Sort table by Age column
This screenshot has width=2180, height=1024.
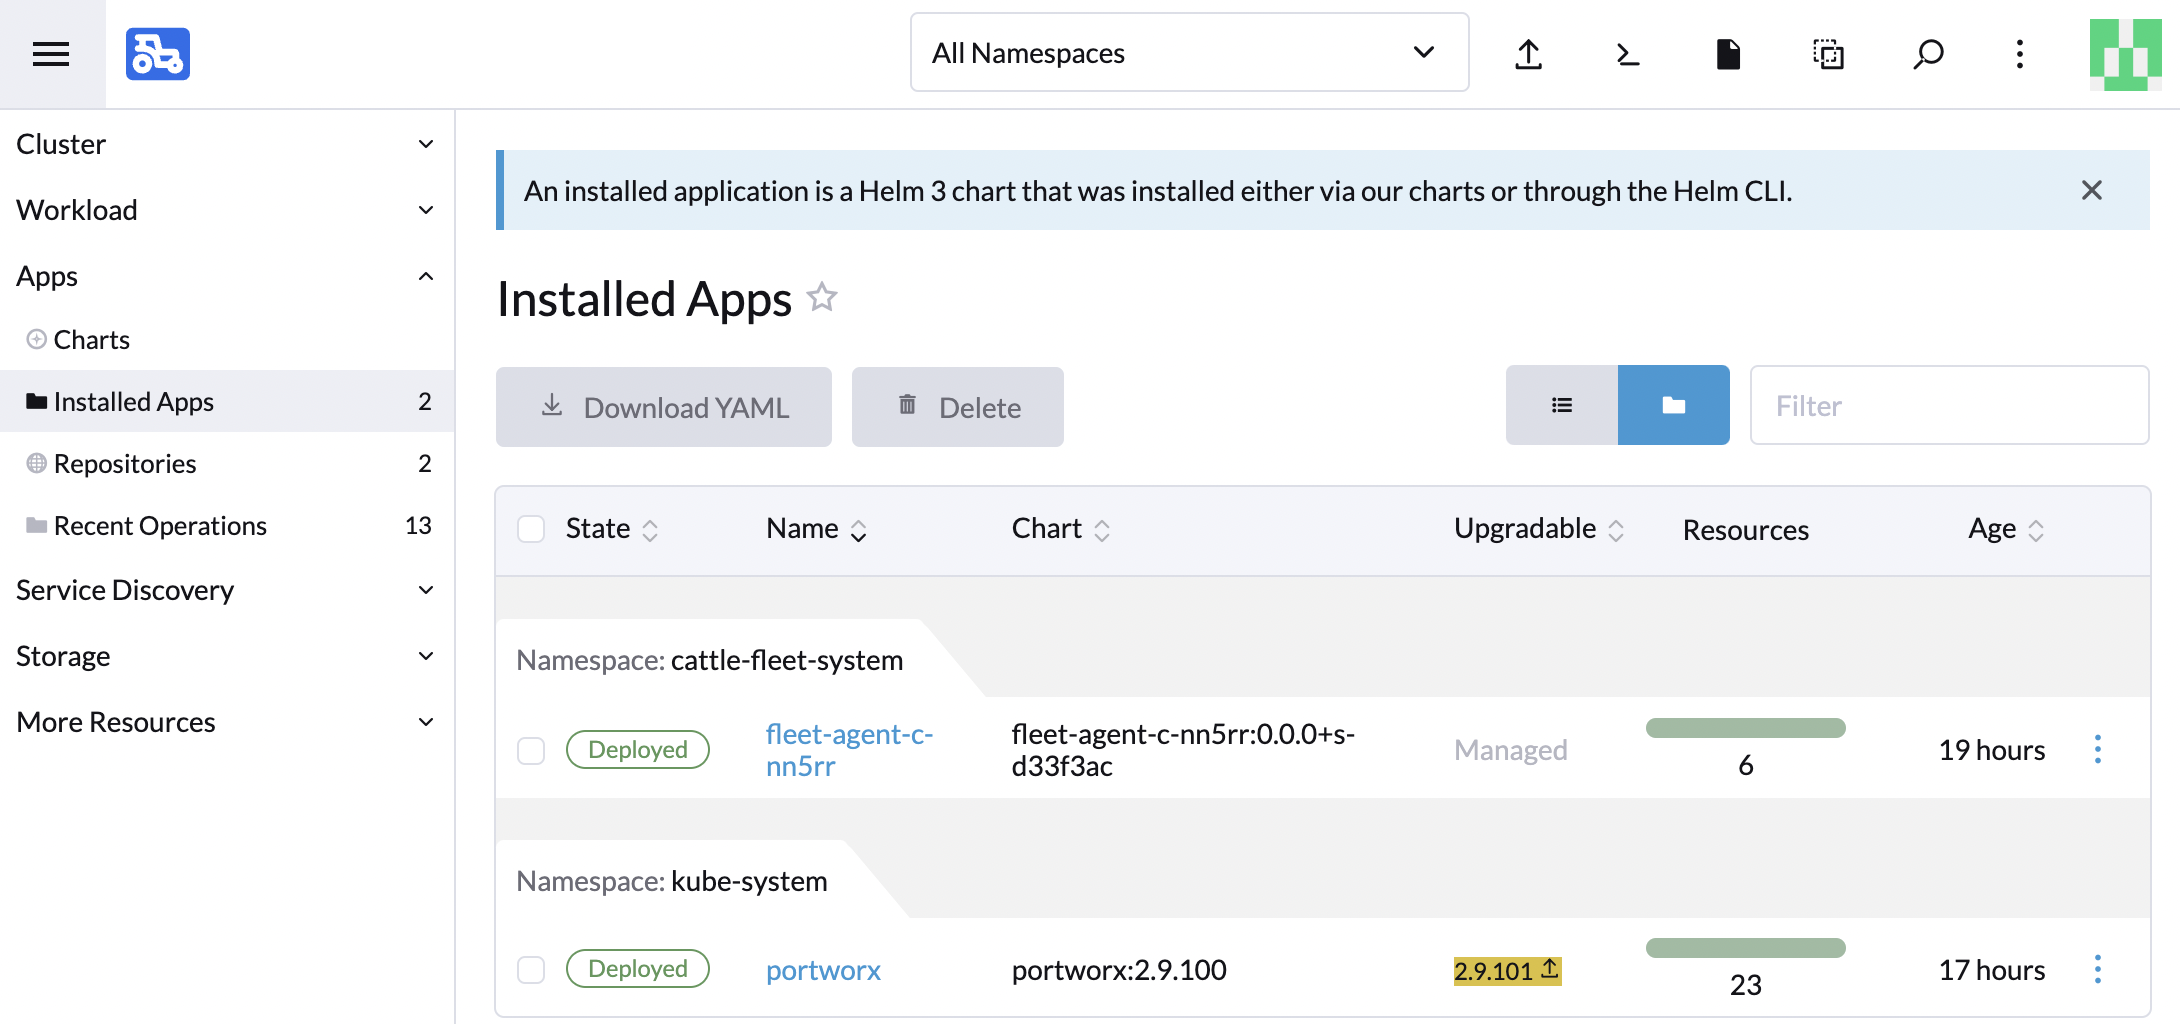[x=2006, y=529]
